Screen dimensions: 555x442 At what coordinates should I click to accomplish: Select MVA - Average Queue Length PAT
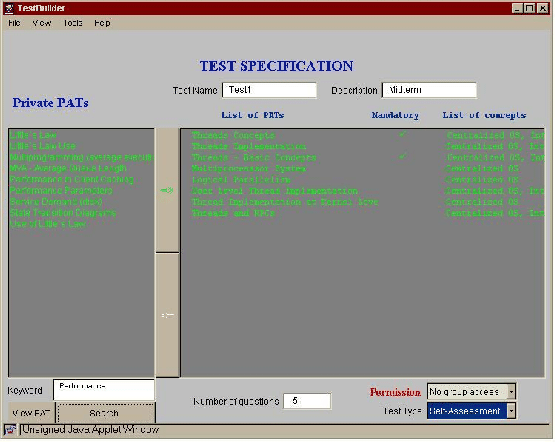[x=68, y=168]
